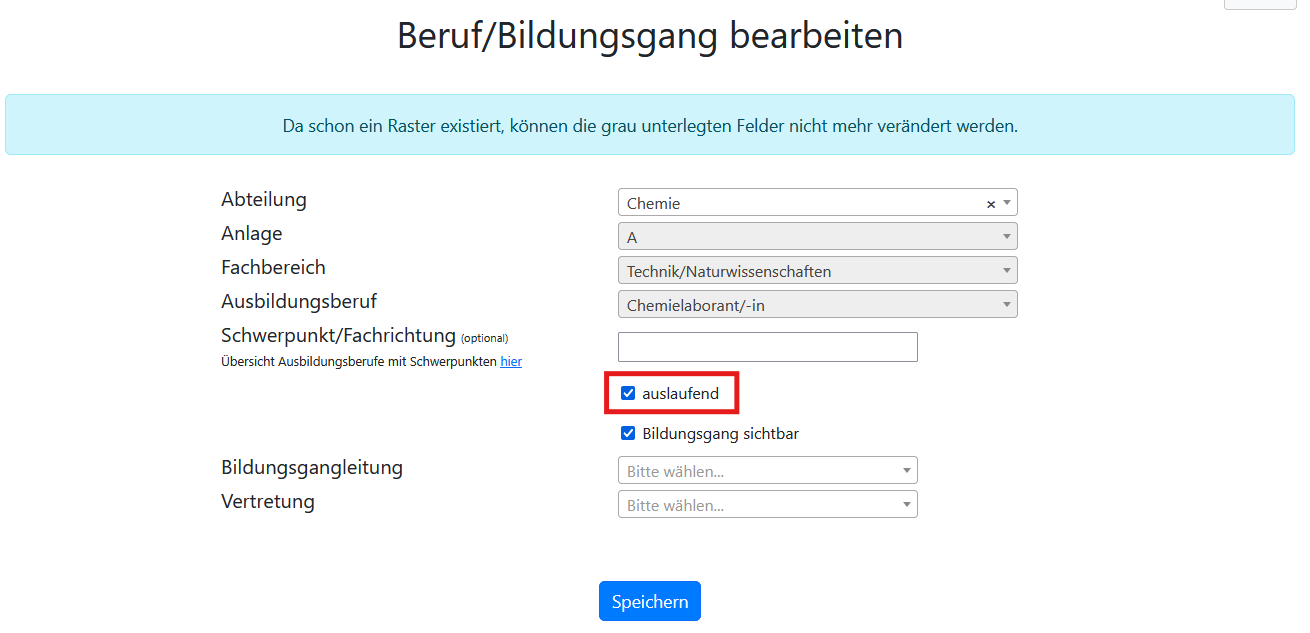Click the greyed Anlage dropdown showing A

[x=818, y=237]
